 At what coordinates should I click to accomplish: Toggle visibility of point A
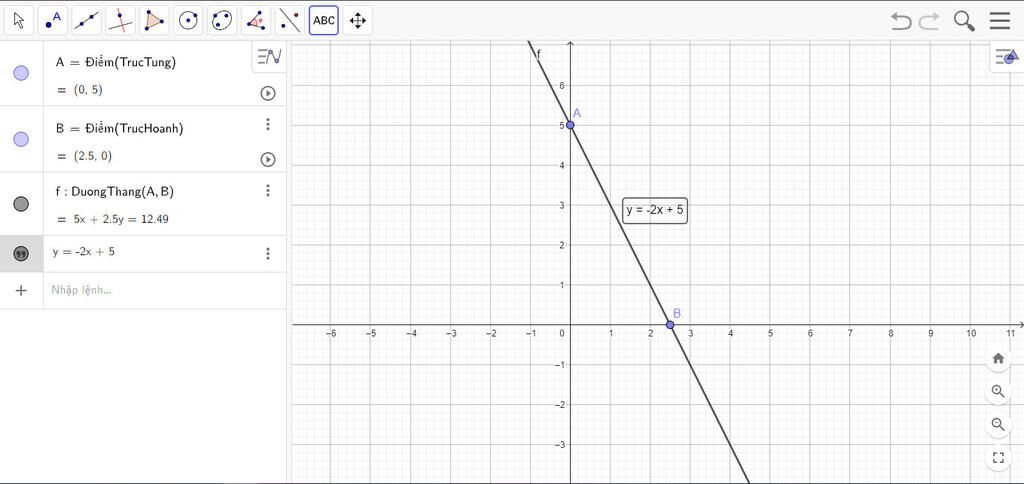pyautogui.click(x=21, y=73)
